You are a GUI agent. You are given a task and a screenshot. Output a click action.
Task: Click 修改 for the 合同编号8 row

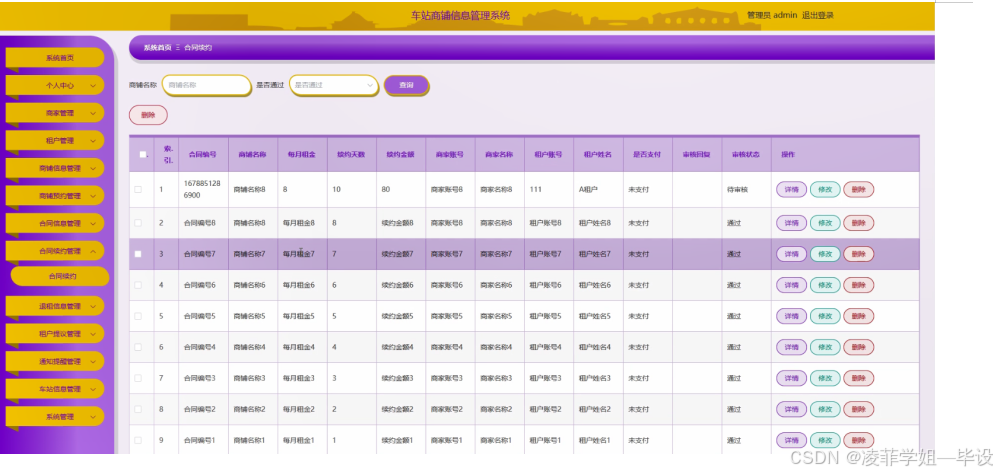click(x=825, y=223)
